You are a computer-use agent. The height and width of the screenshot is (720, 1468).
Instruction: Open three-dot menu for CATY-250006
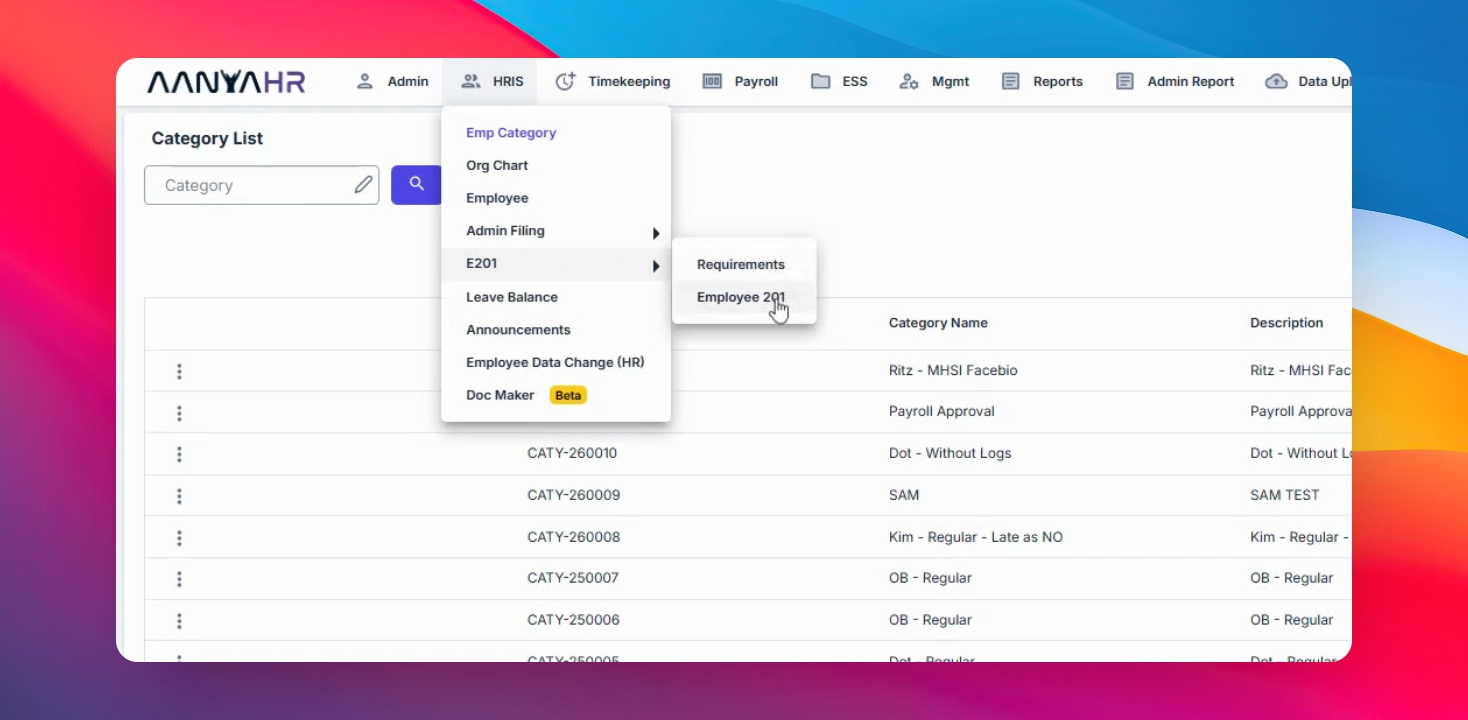tap(179, 621)
